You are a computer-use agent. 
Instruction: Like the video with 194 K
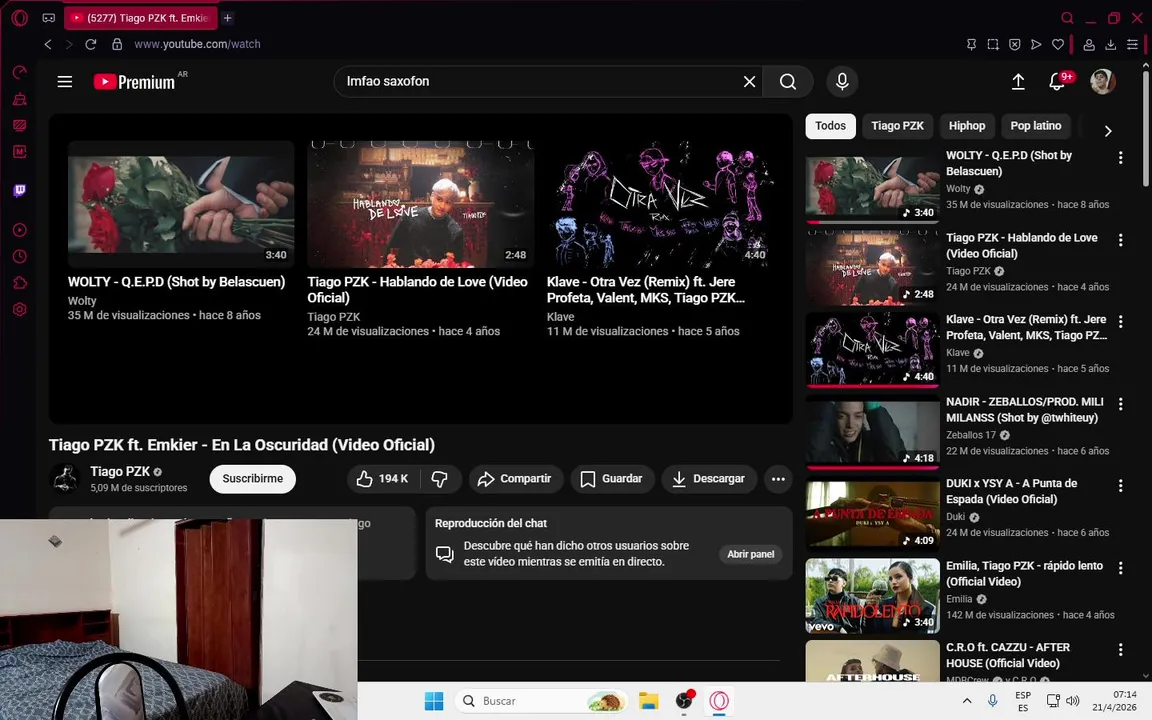point(383,479)
